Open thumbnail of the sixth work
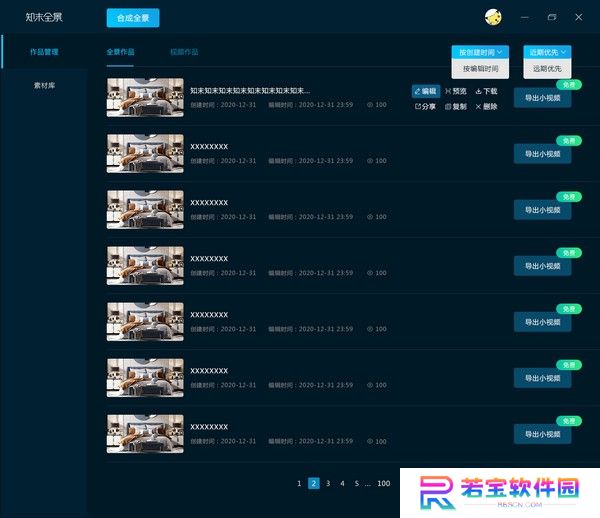Image resolution: width=600 pixels, height=518 pixels. pyautogui.click(x=145, y=378)
